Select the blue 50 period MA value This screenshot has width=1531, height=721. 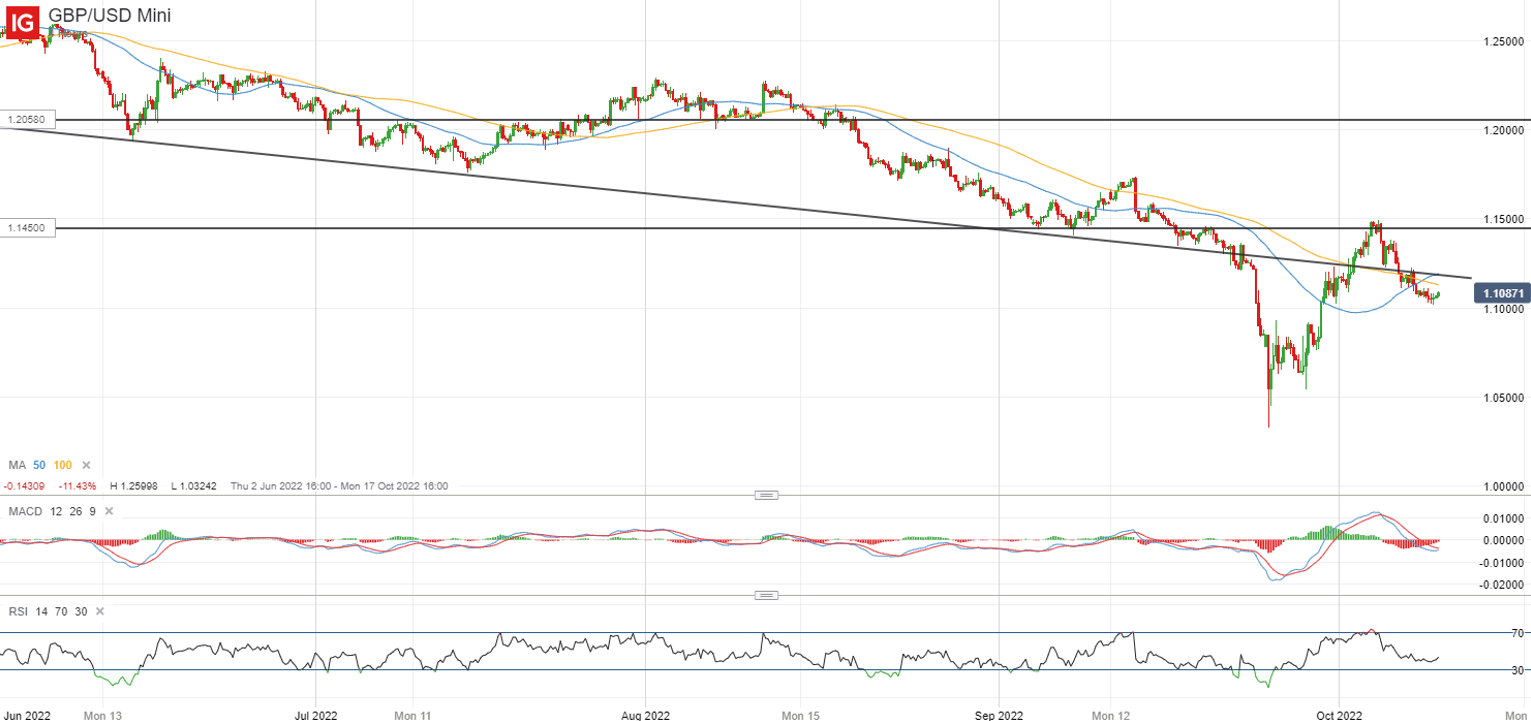40,465
